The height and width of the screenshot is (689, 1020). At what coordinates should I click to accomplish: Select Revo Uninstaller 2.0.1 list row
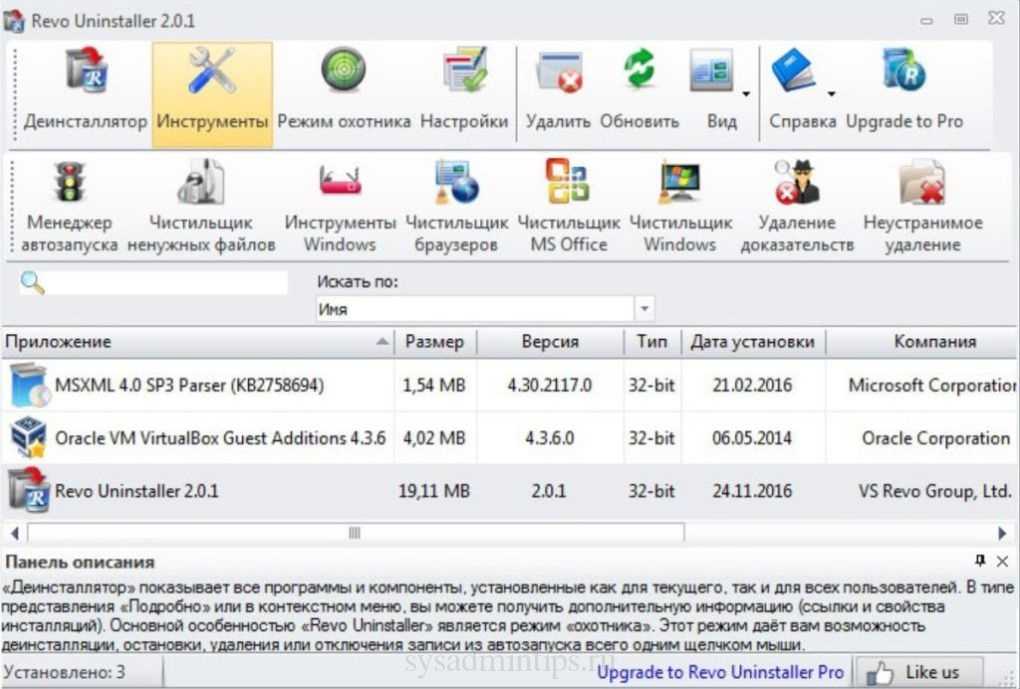510,491
